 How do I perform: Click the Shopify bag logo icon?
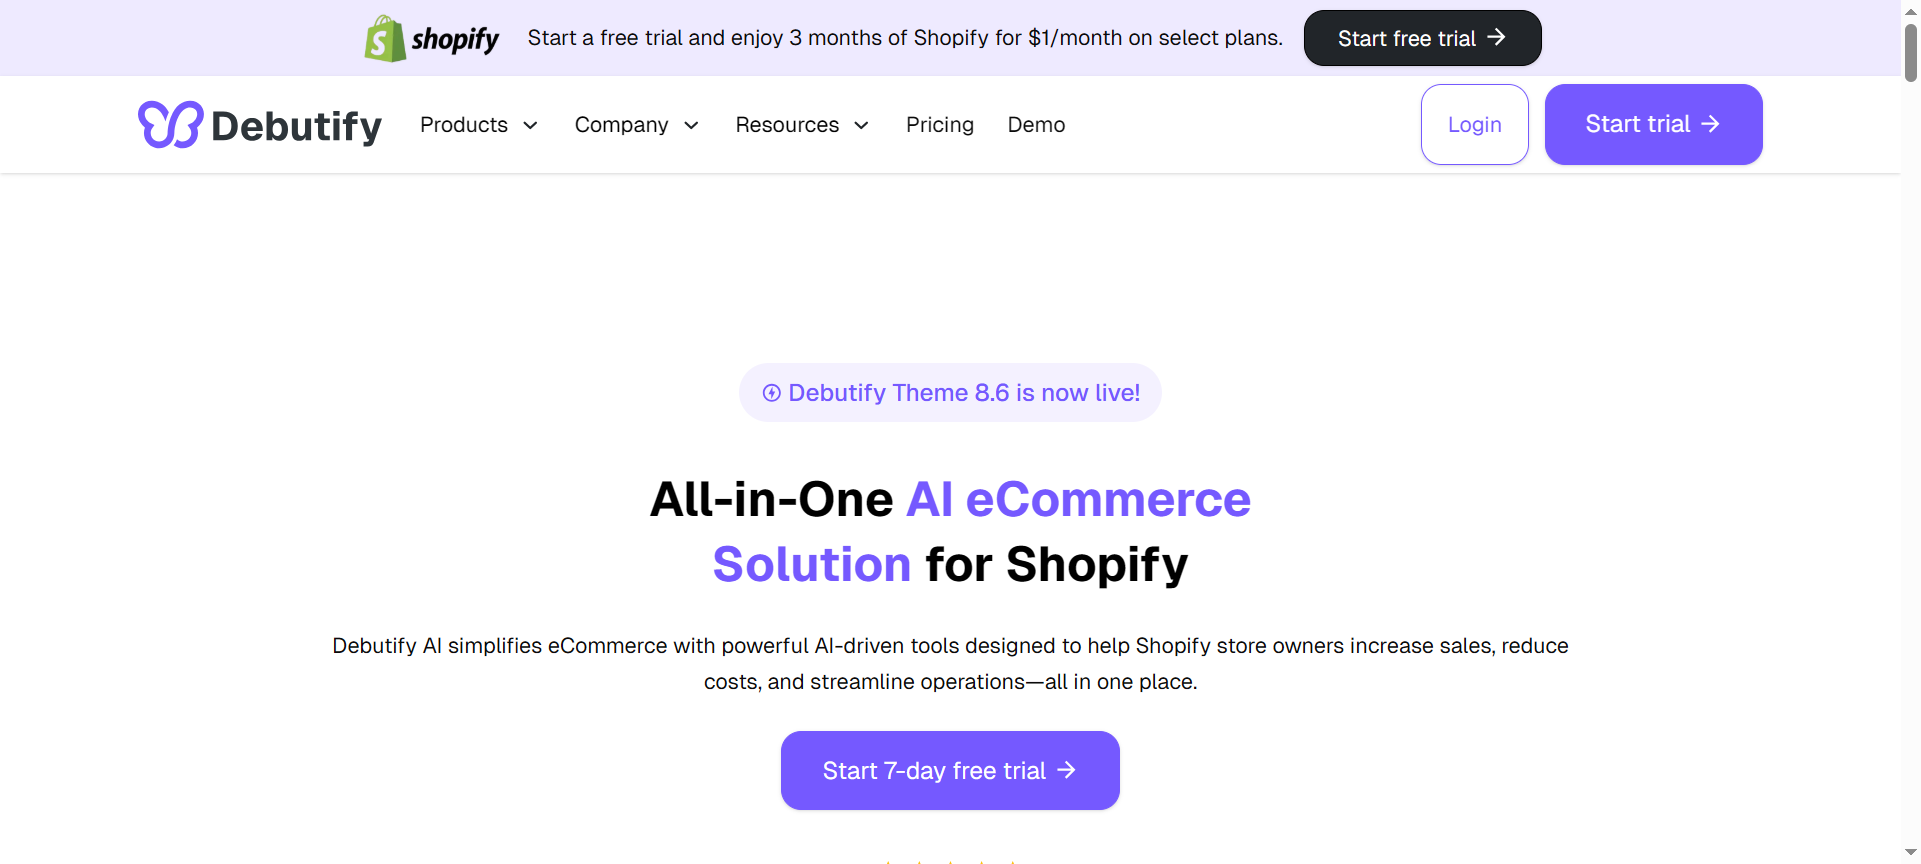click(x=385, y=39)
